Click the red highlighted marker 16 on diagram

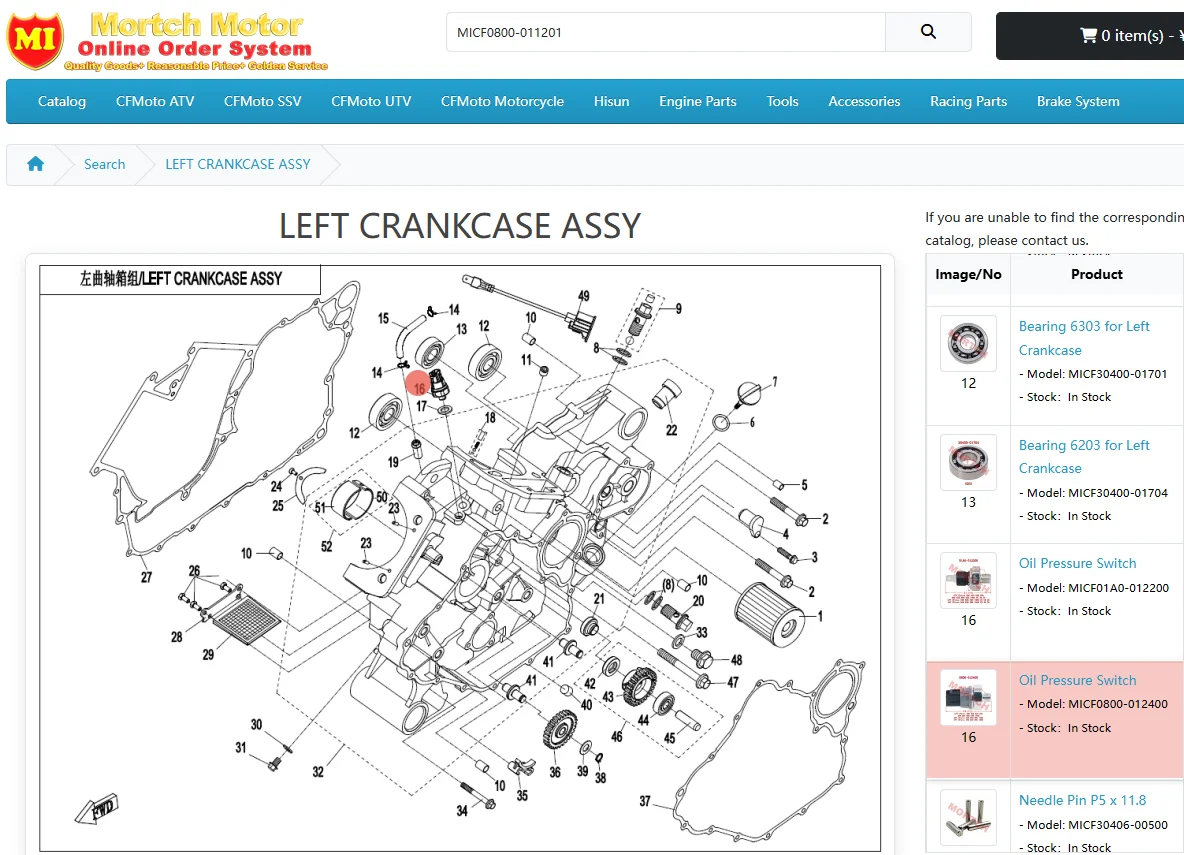419,385
